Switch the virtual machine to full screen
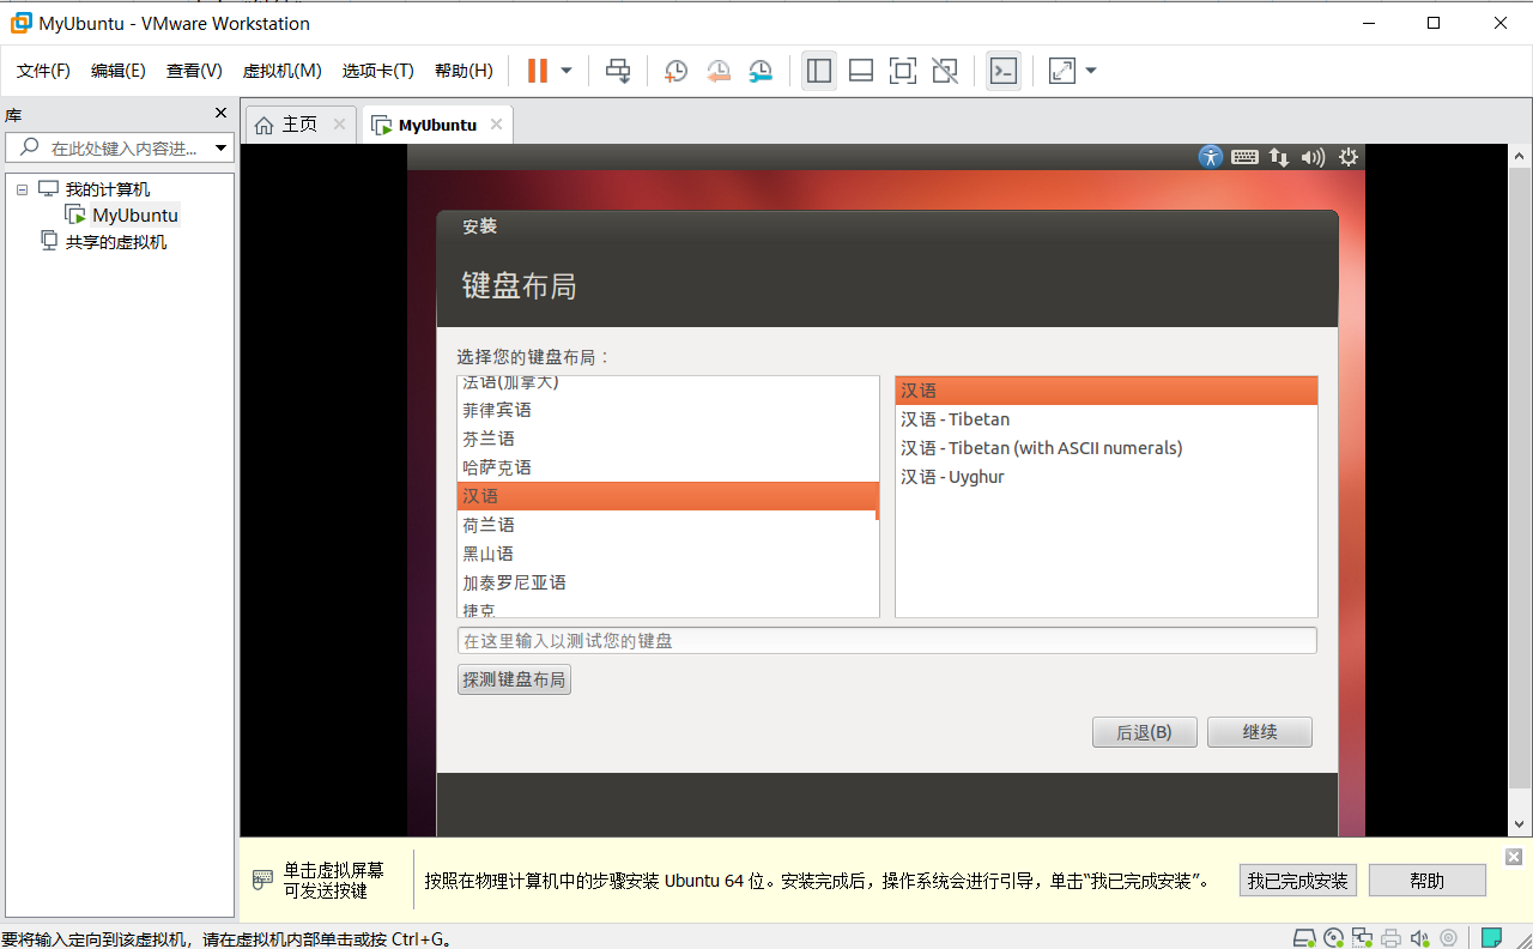Viewport: 1534px width, 950px height. pyautogui.click(x=903, y=70)
